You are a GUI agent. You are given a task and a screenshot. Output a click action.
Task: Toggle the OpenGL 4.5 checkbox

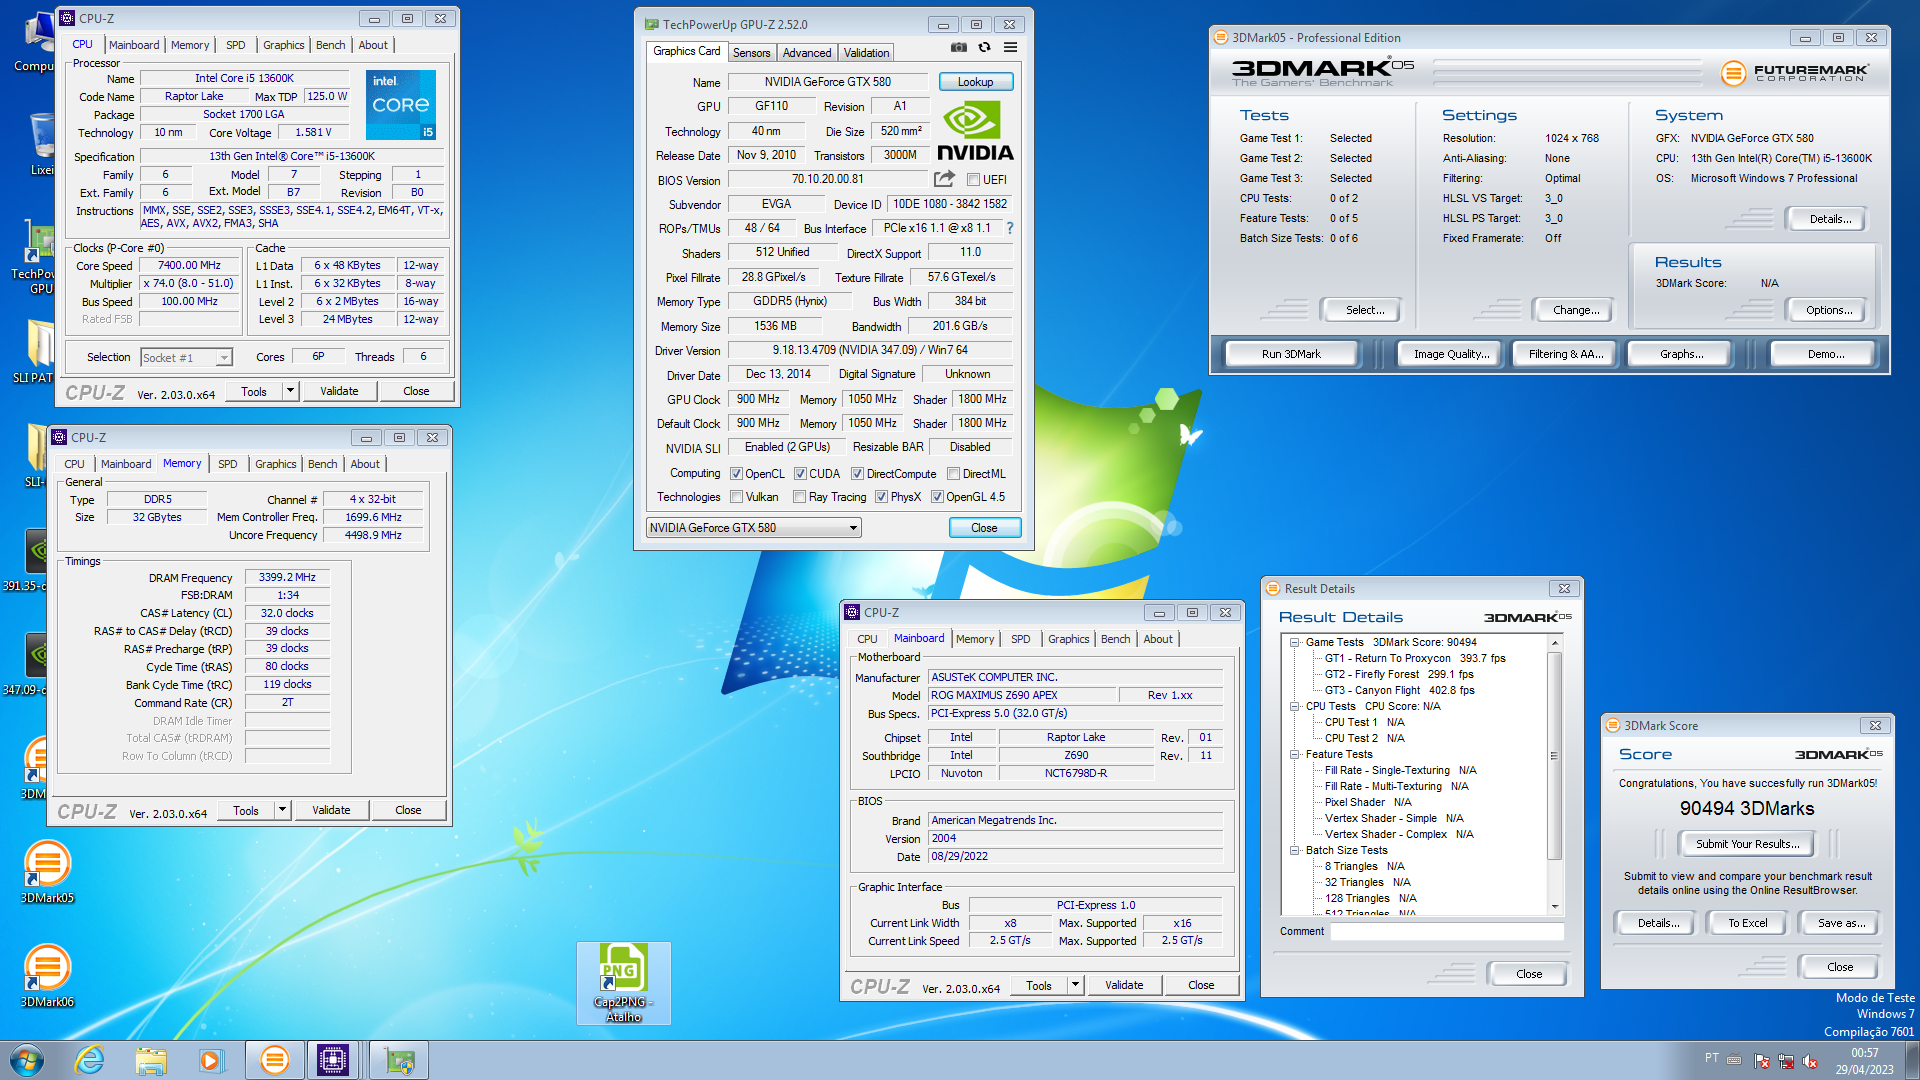(937, 497)
